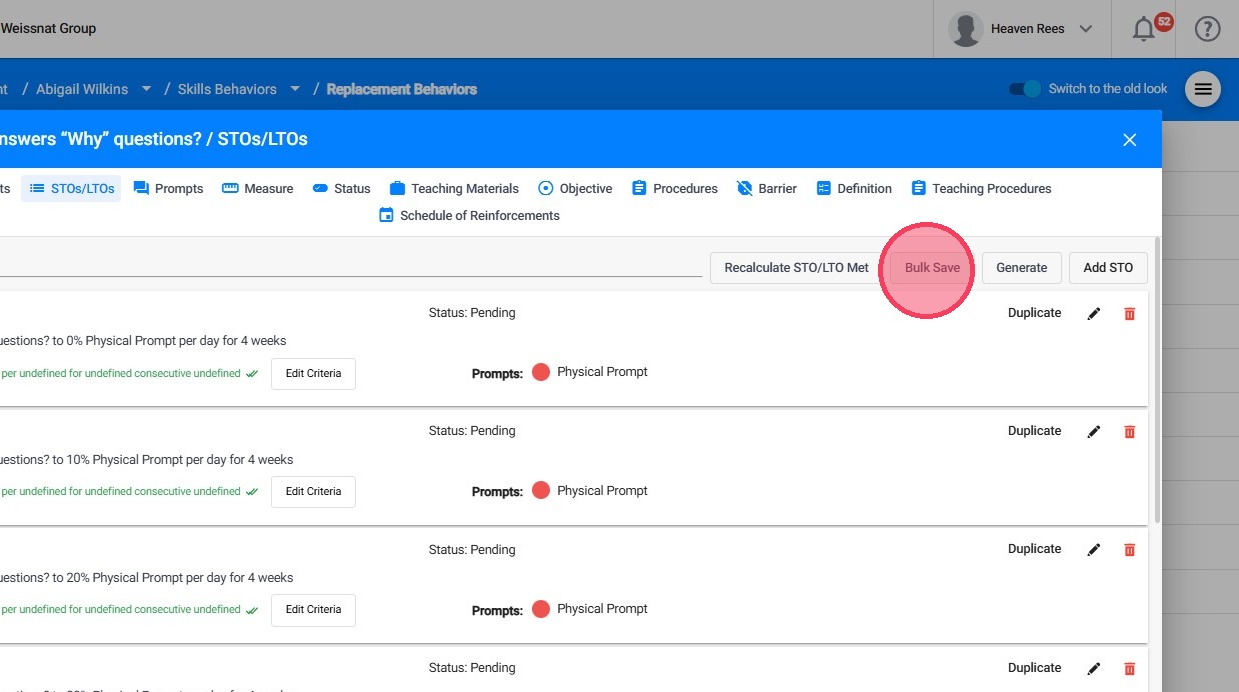Click the first red Physical Prompt color dot

coord(541,372)
